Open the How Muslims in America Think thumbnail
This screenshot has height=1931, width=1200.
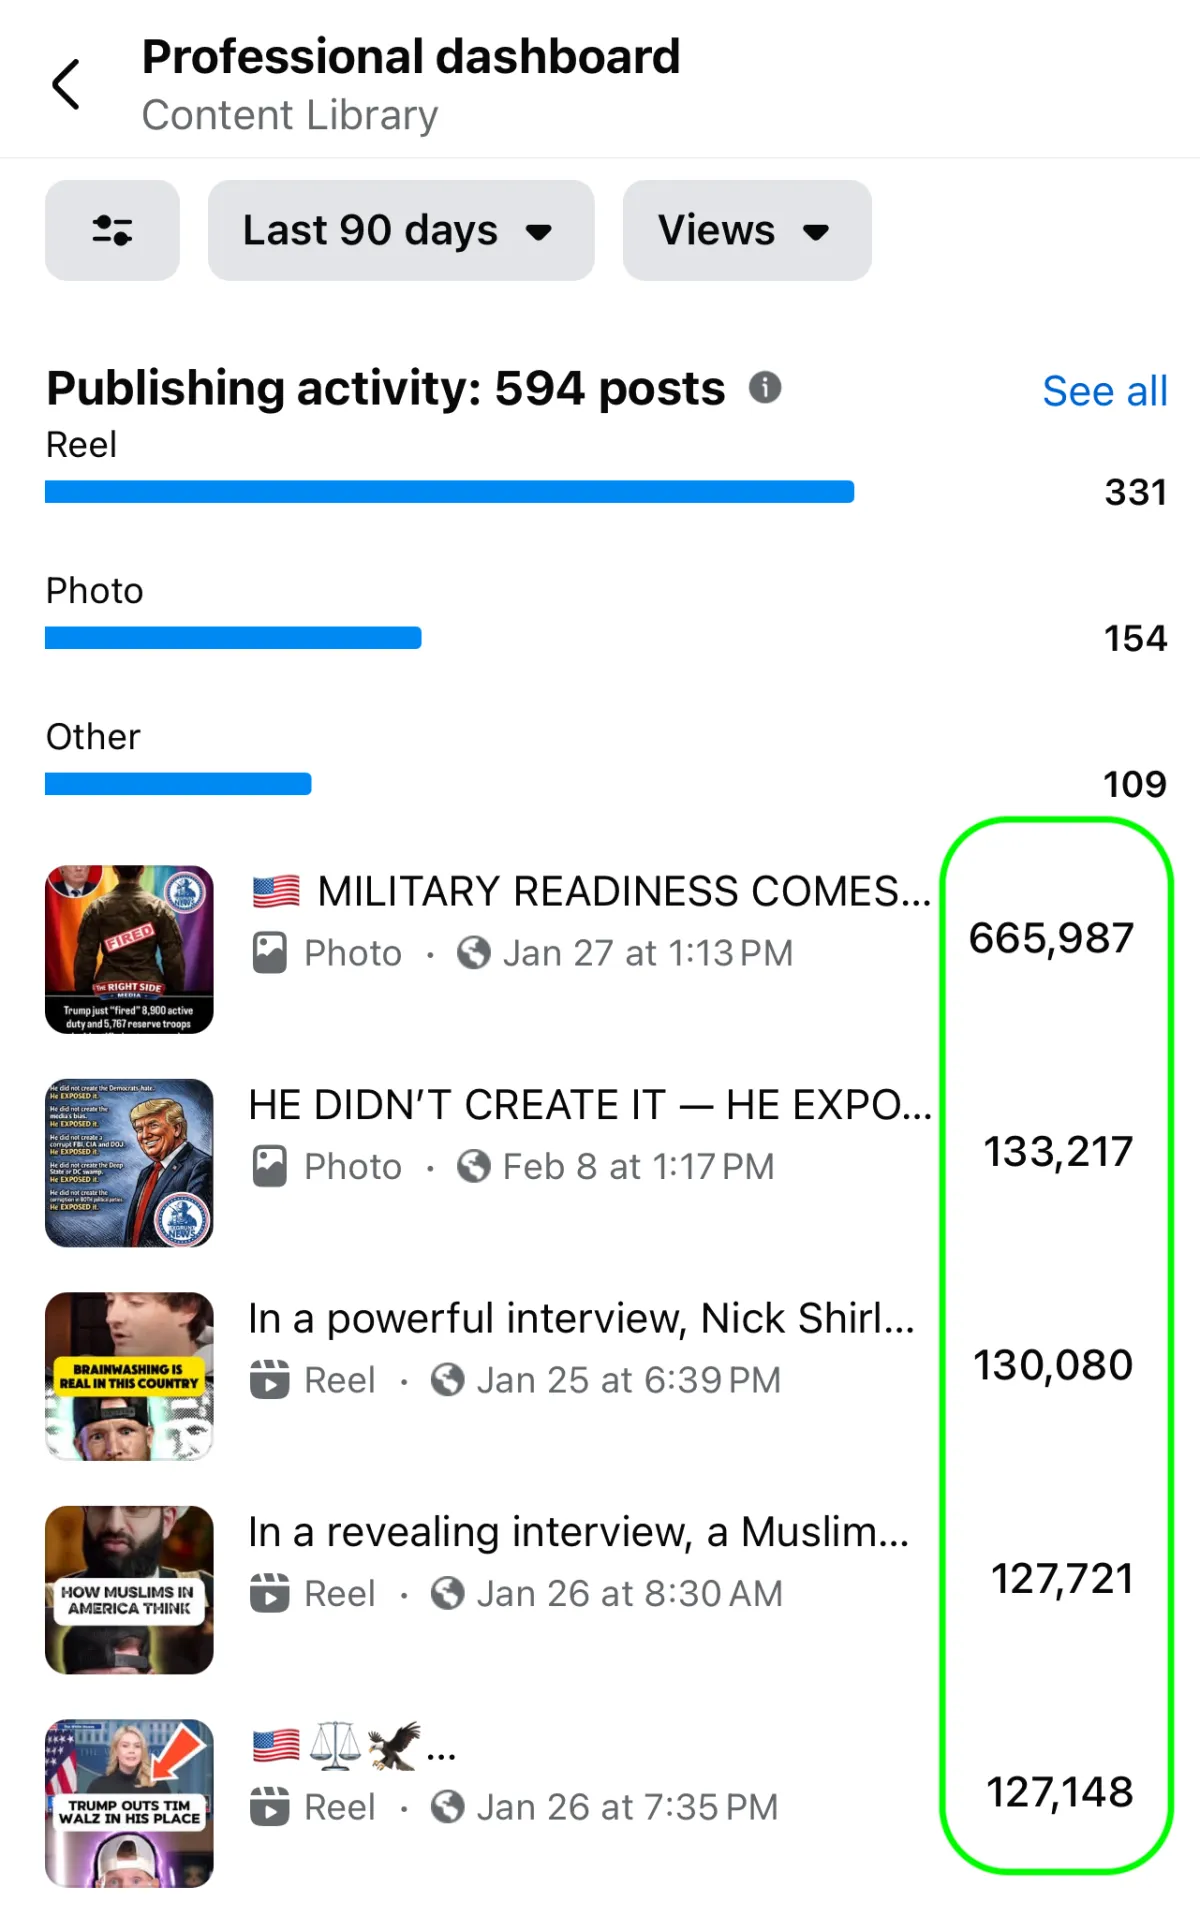(x=129, y=1590)
